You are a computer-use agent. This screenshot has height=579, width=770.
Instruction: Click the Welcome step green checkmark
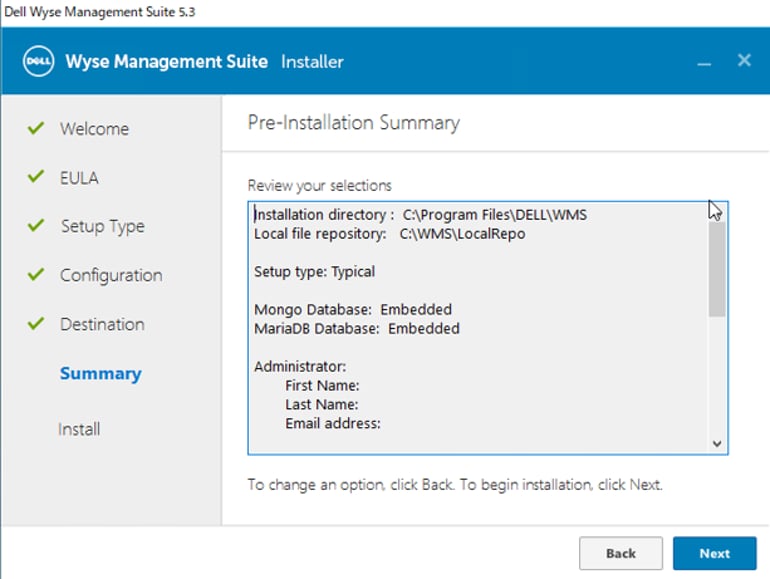point(36,128)
